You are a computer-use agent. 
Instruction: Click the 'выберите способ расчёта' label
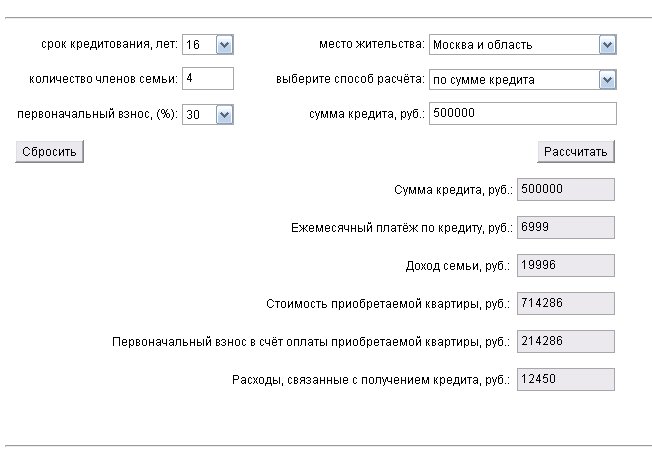coord(350,80)
